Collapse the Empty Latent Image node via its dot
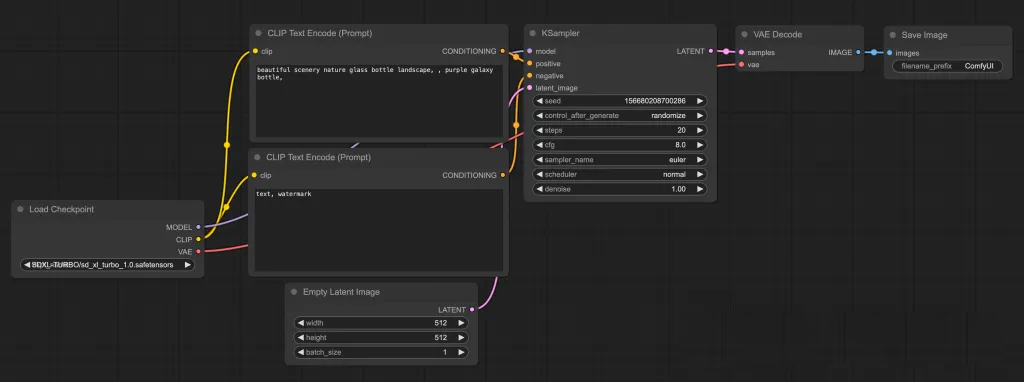The image size is (1024, 382). (294, 292)
